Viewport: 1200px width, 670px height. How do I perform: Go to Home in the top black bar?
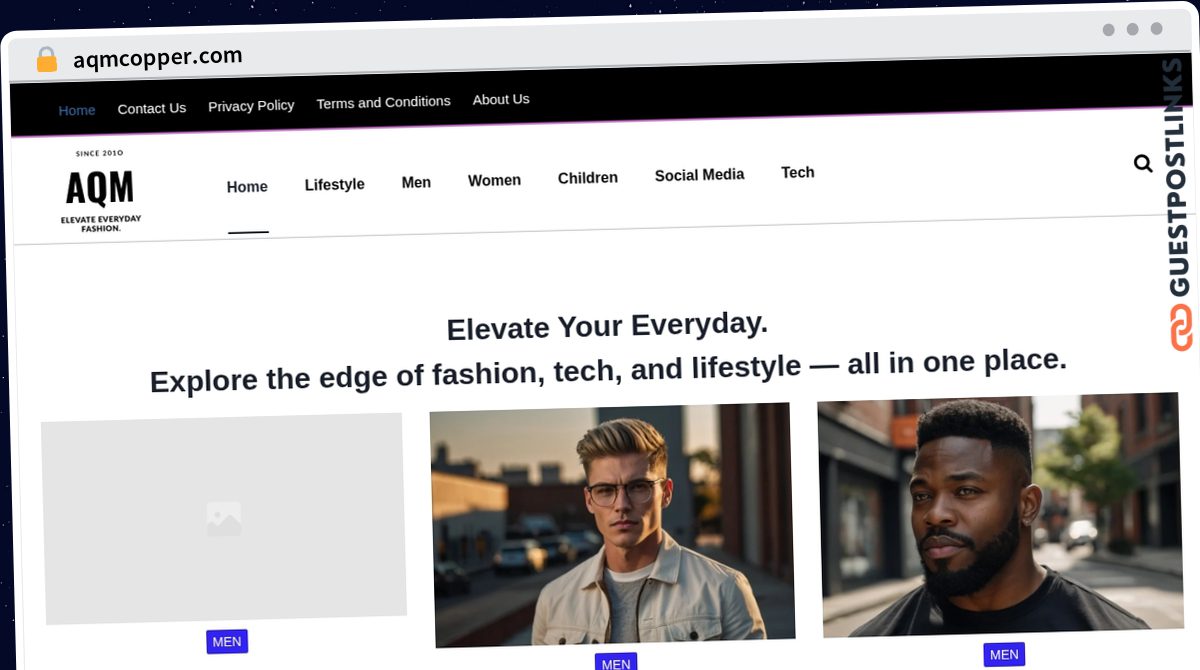click(77, 110)
